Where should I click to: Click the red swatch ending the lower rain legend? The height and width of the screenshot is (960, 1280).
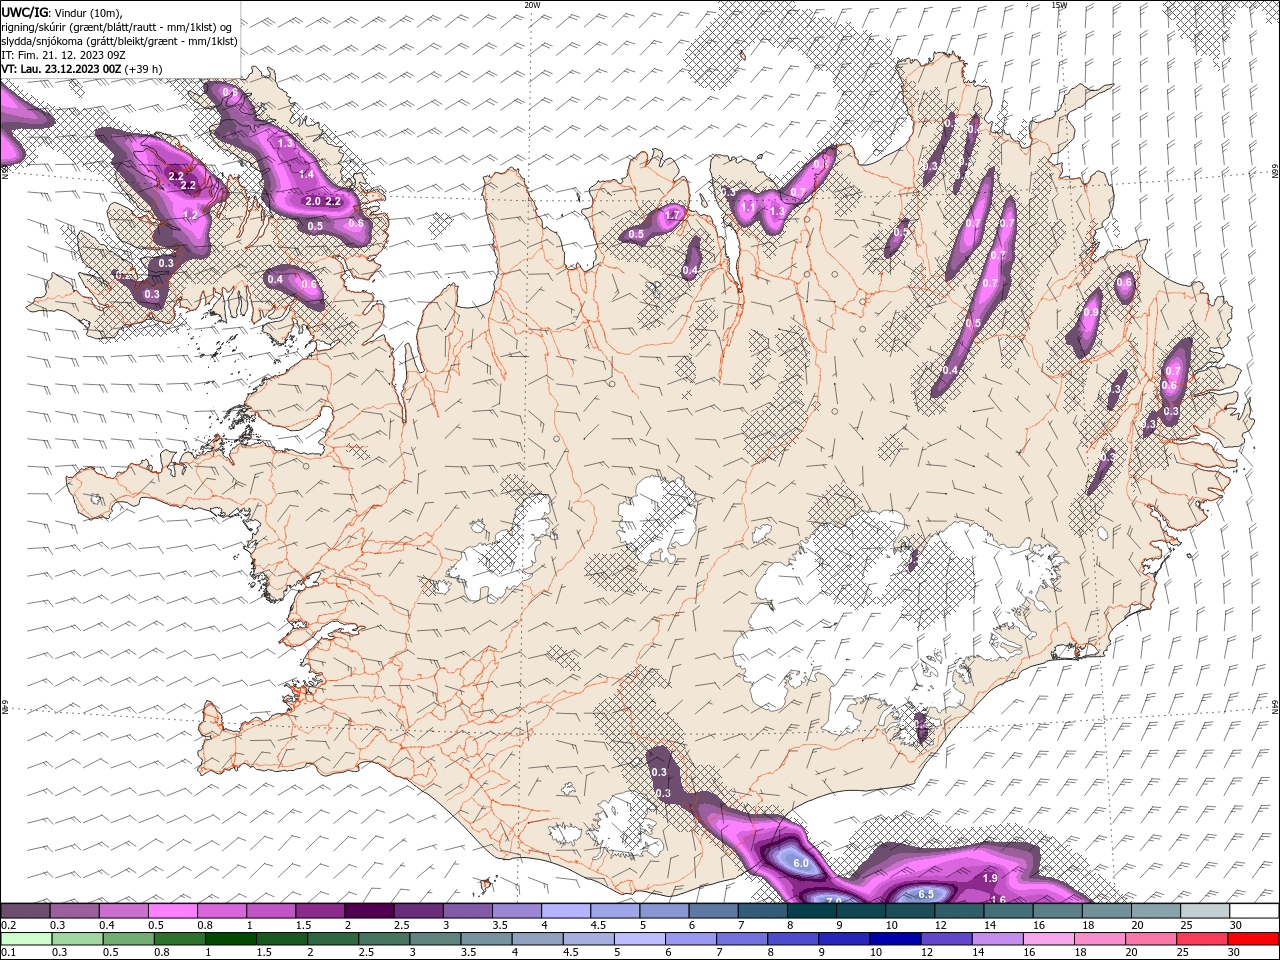(x=1253, y=939)
